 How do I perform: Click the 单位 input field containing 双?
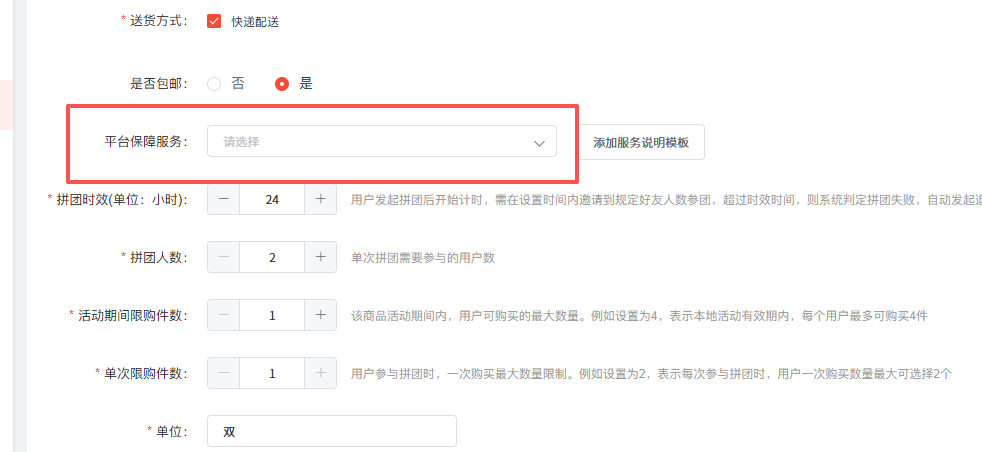[331, 431]
